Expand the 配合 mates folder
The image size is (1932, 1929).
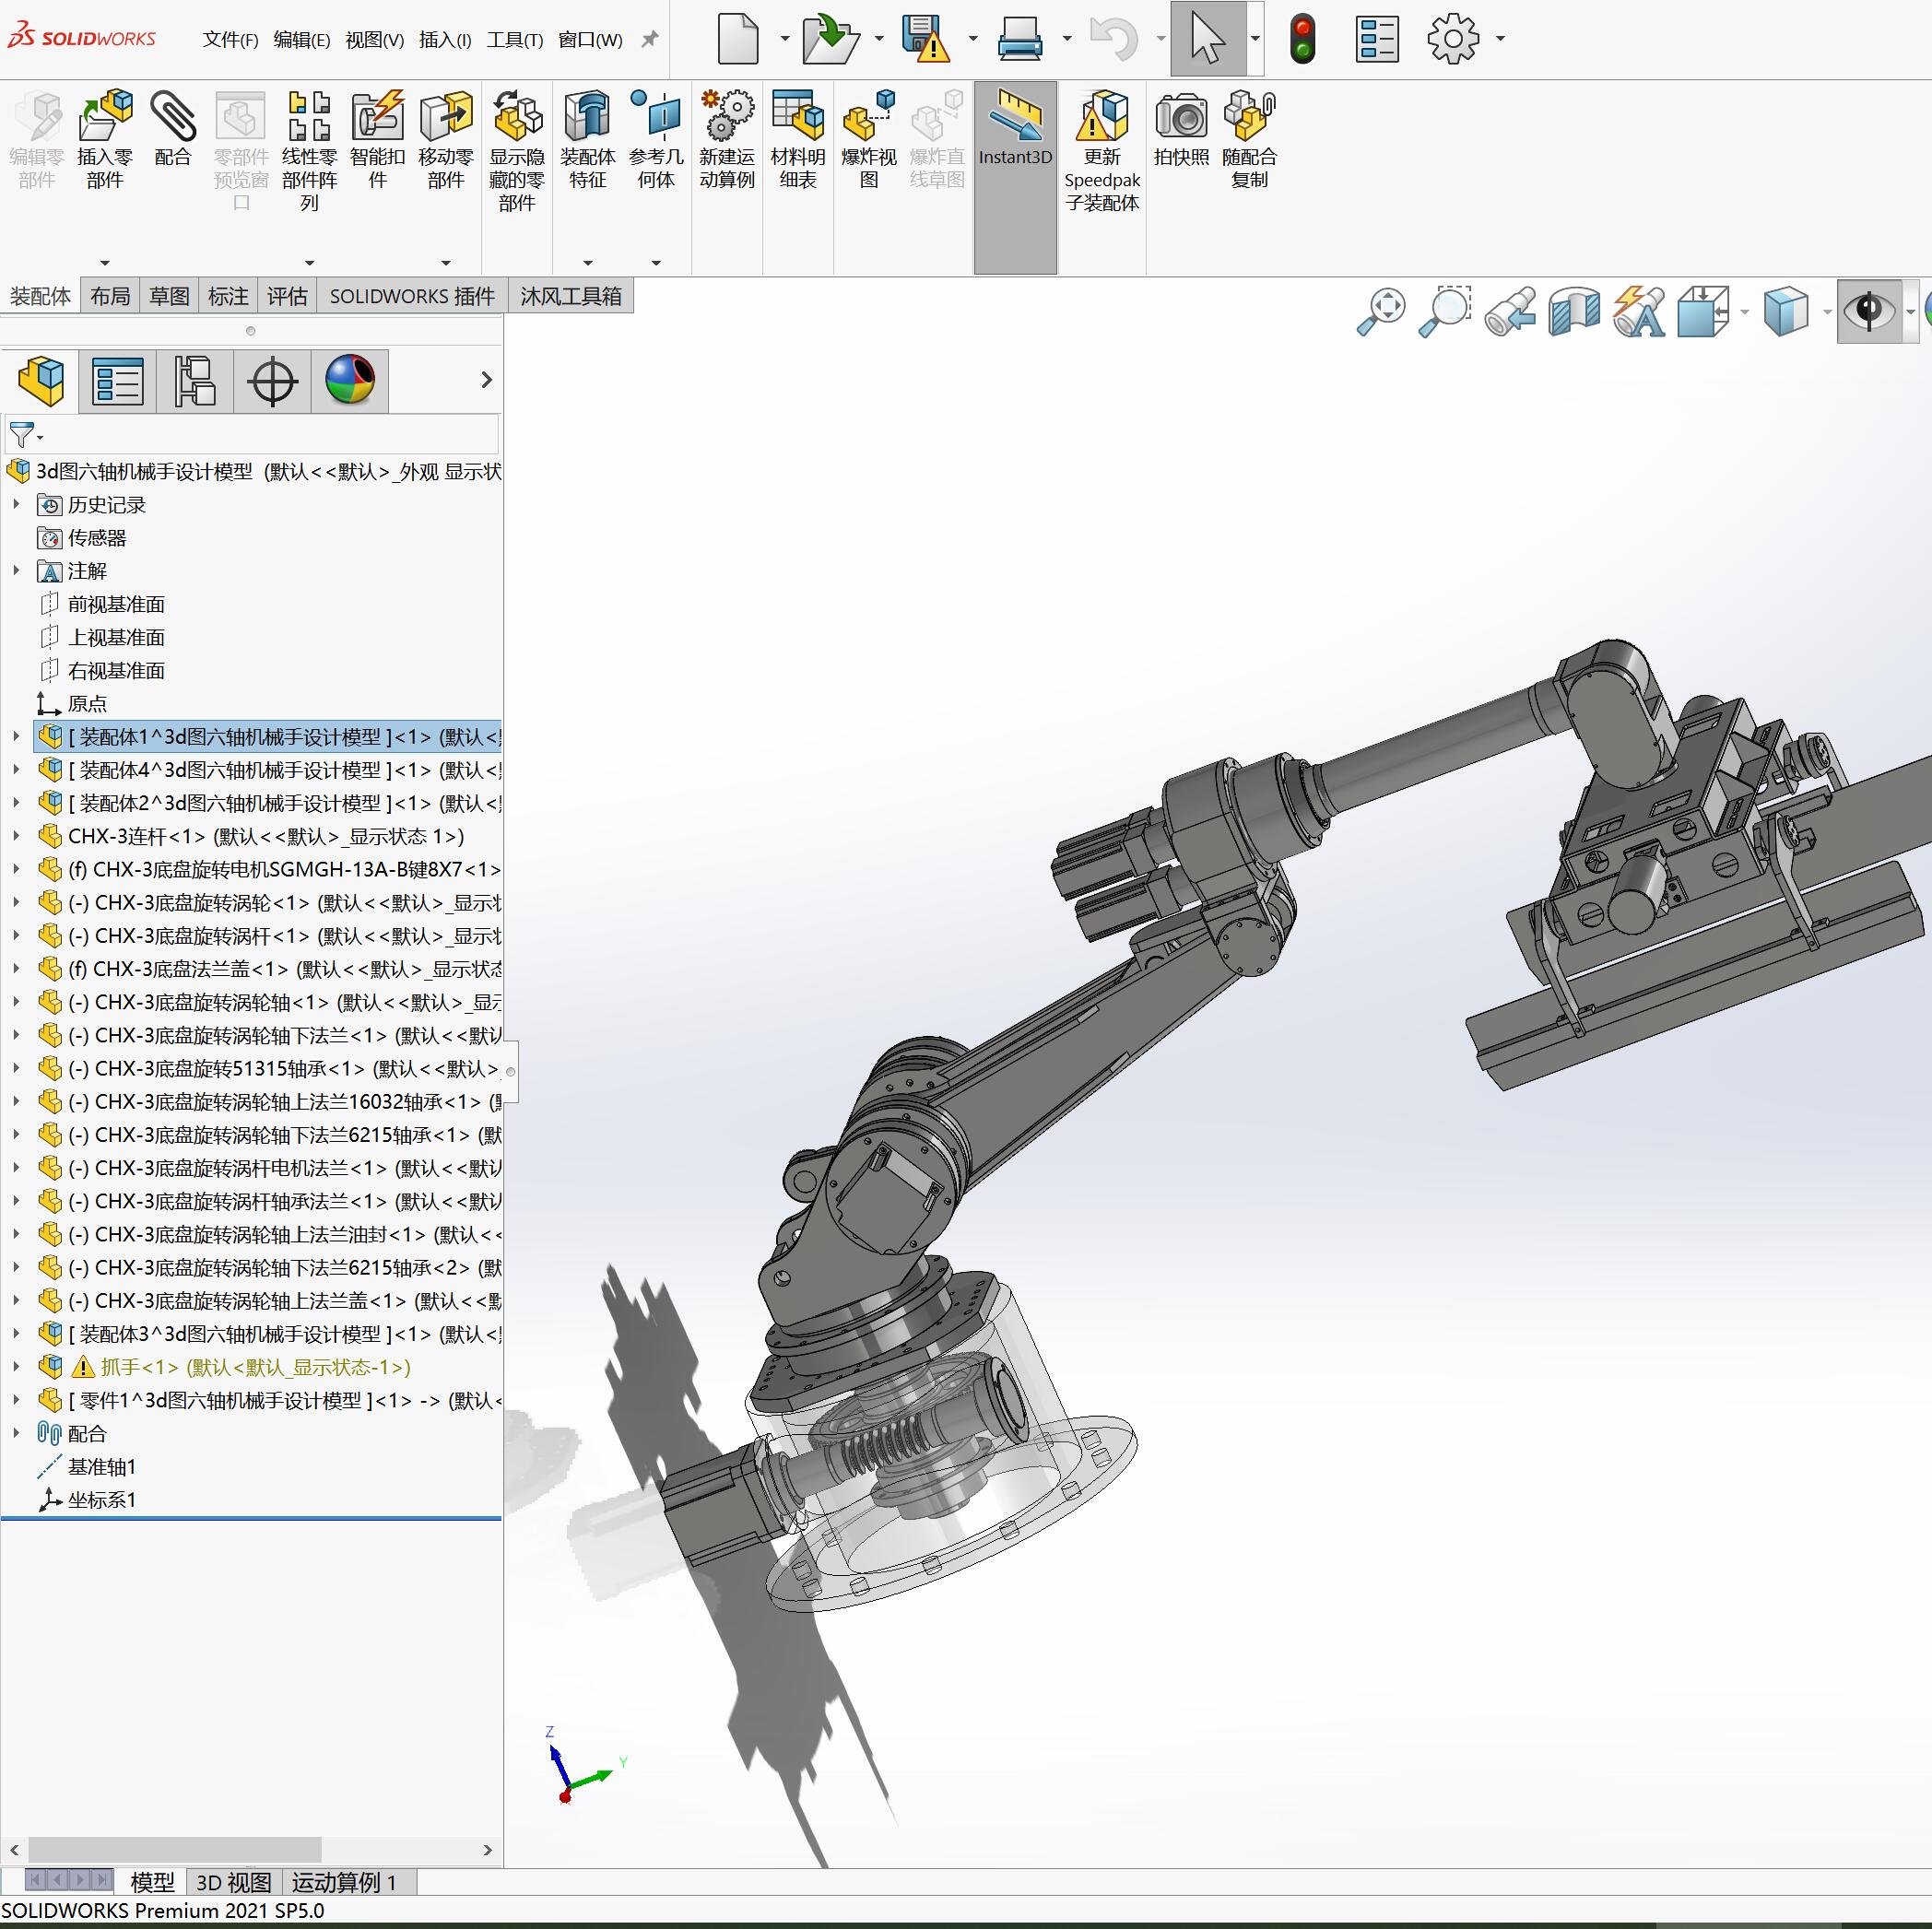16,1432
